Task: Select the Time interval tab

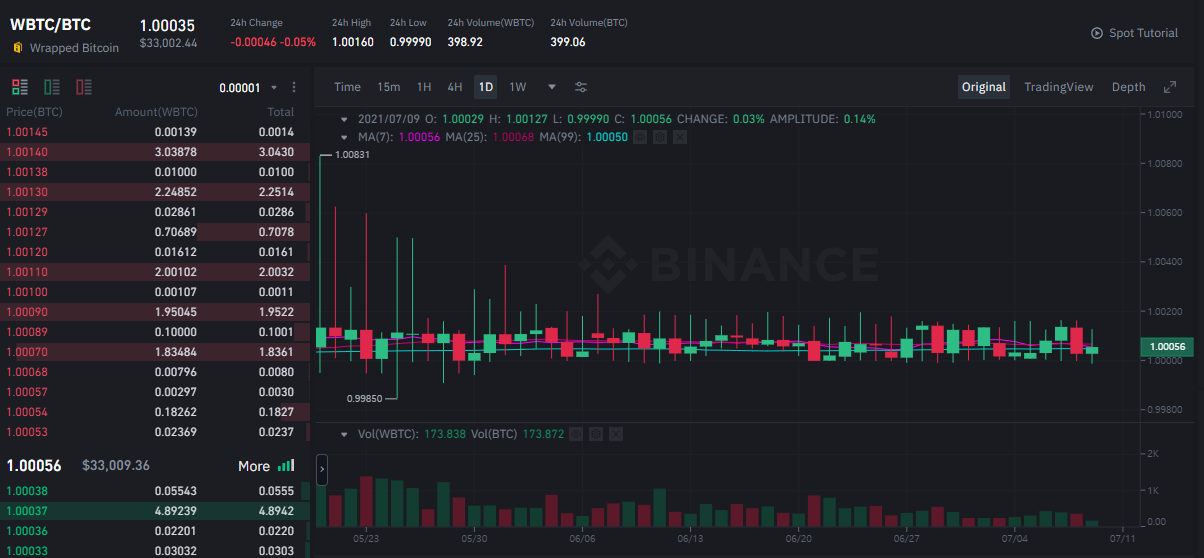Action: pos(347,87)
